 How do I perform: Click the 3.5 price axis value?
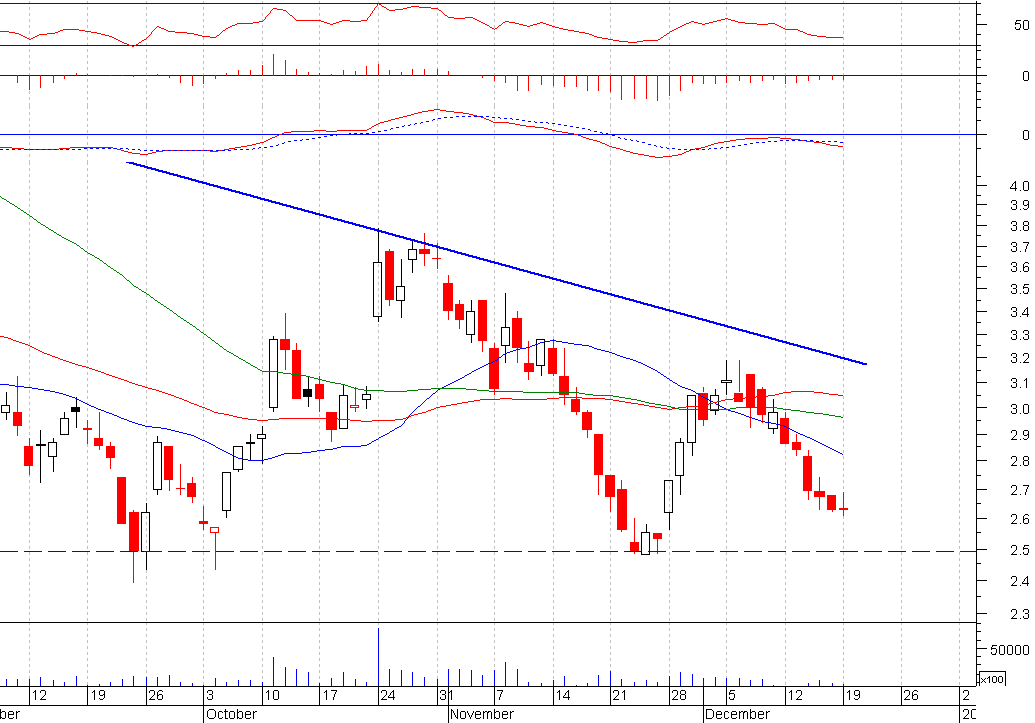(x=1020, y=289)
